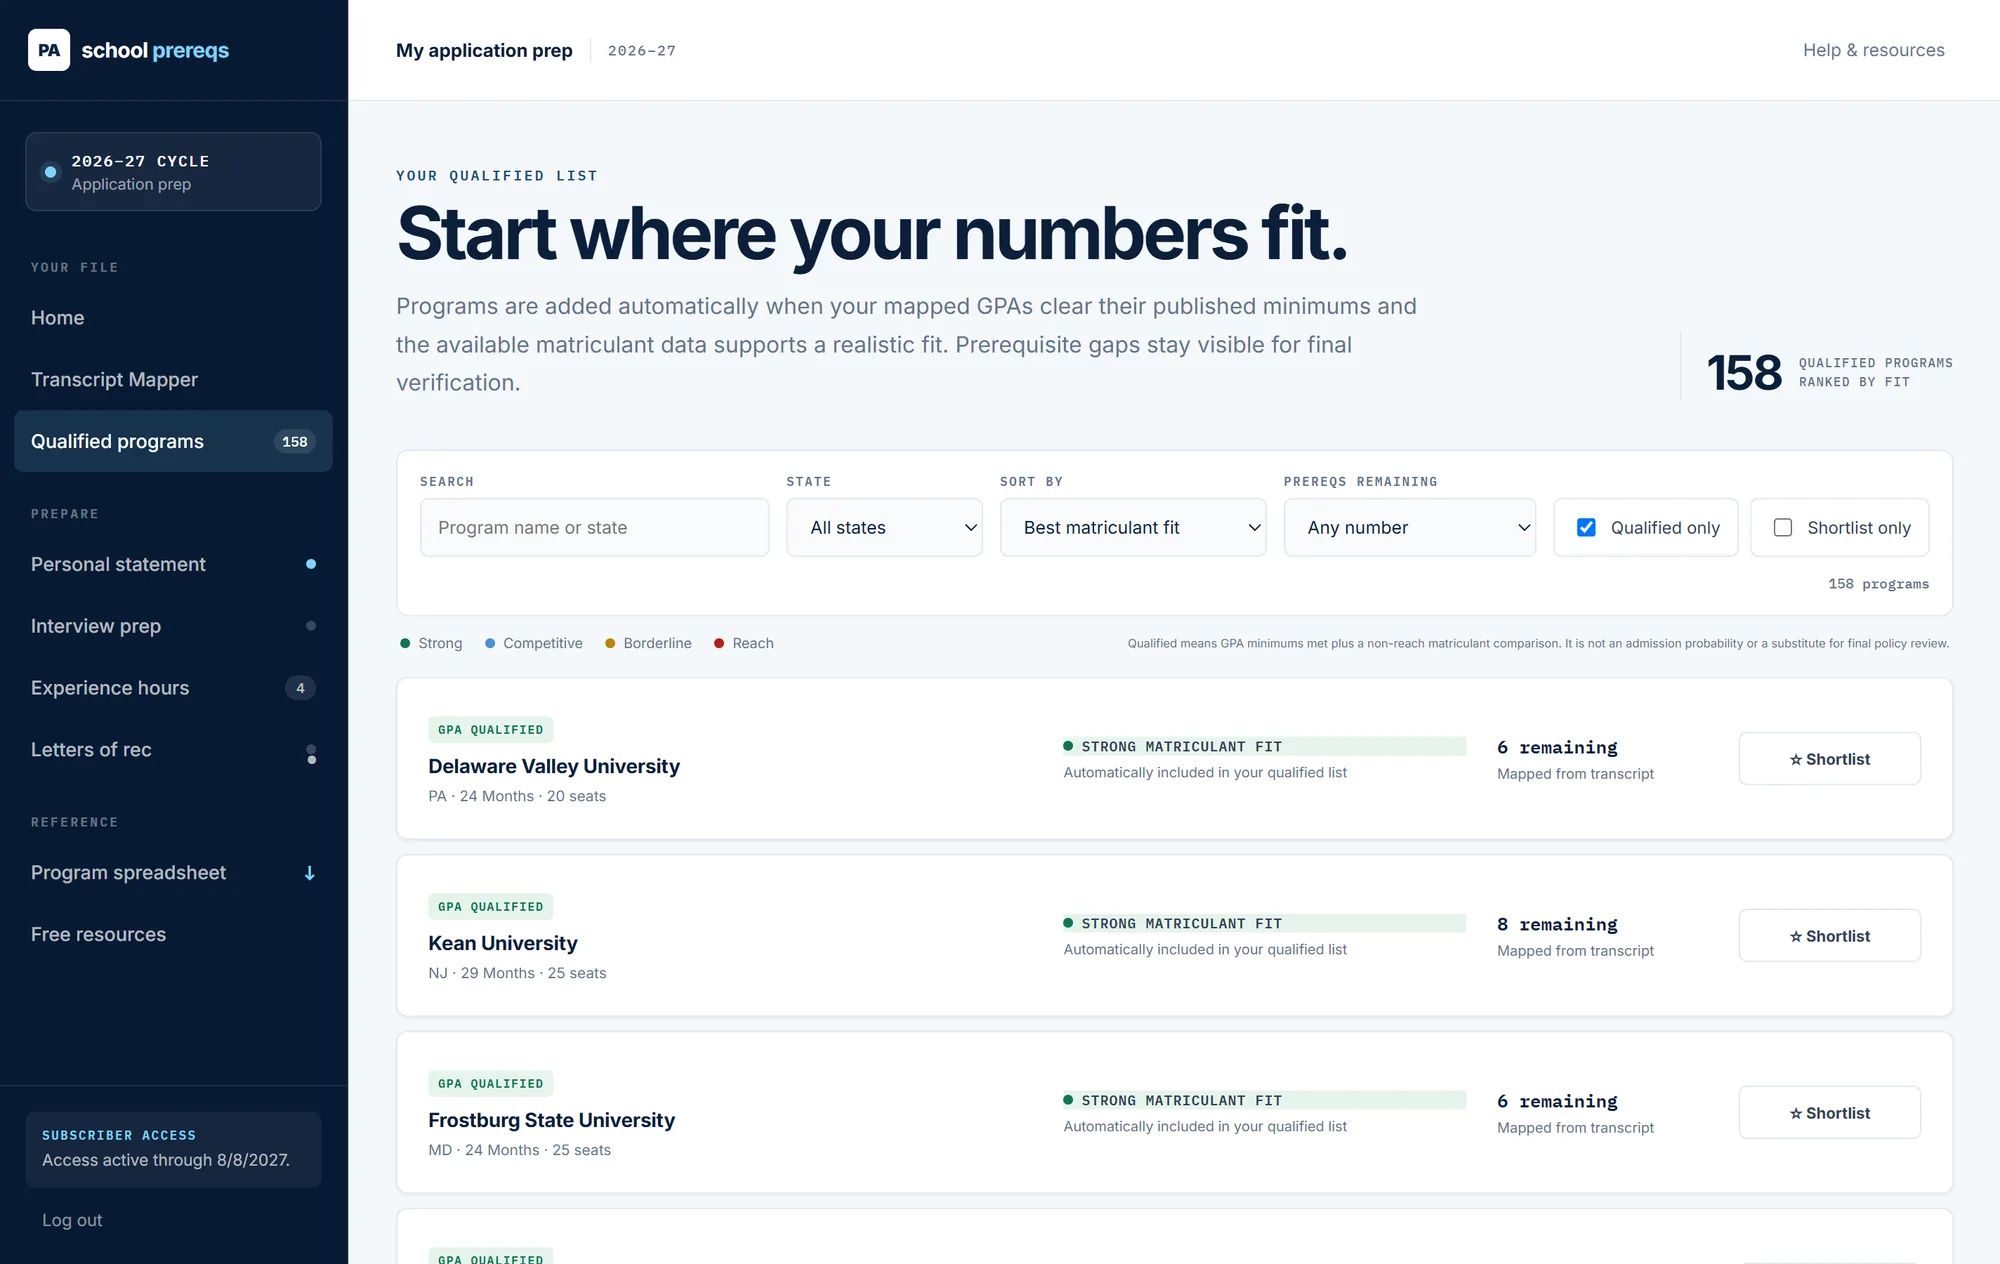Click the My application prep page title

484,50
